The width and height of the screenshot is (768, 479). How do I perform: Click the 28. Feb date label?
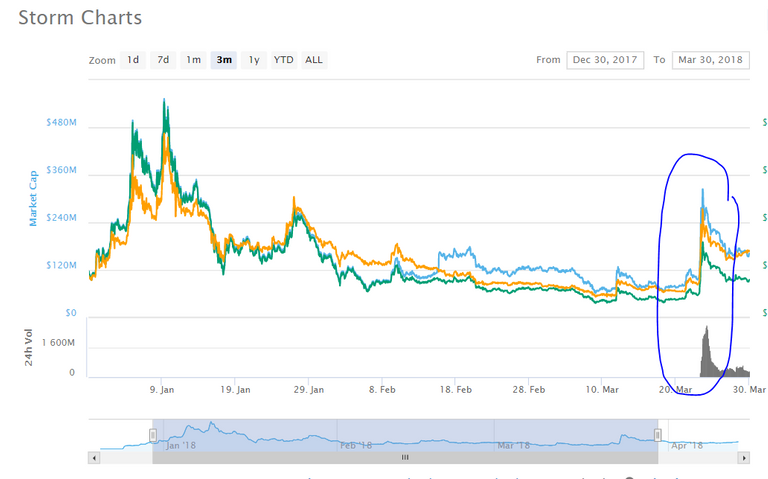(x=529, y=390)
